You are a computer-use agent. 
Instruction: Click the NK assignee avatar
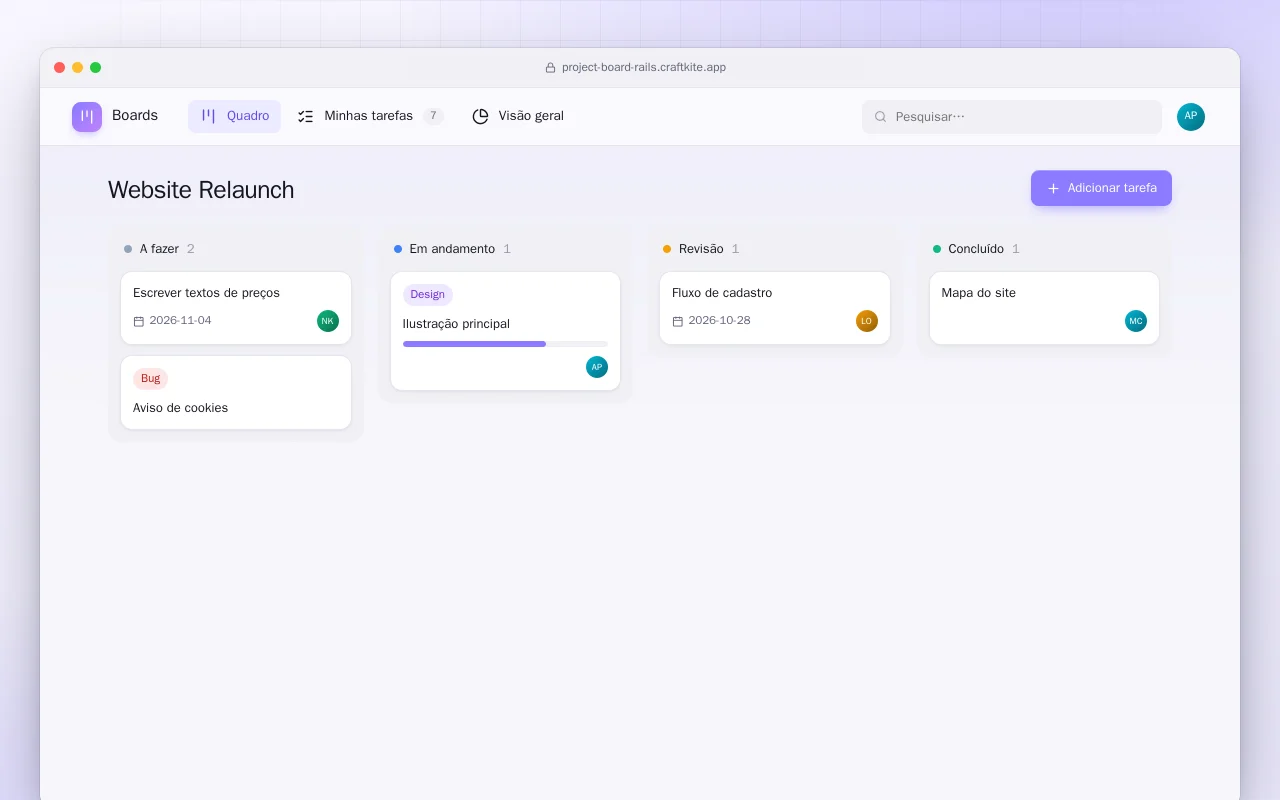(328, 321)
